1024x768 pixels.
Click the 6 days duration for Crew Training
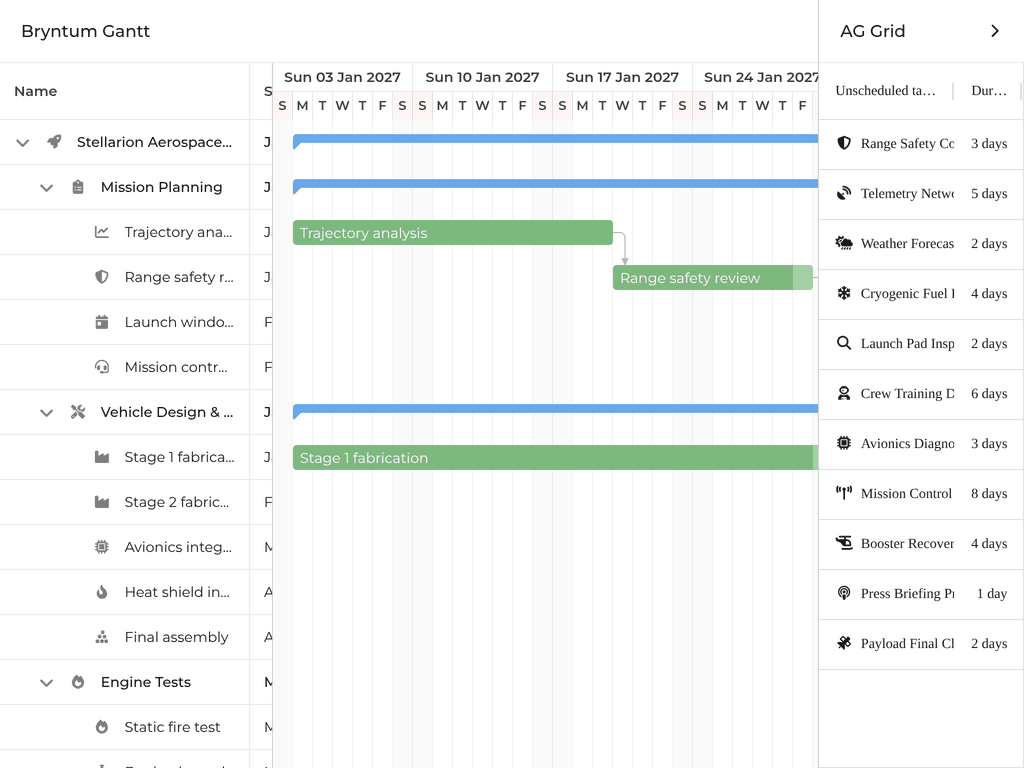pyautogui.click(x=989, y=393)
